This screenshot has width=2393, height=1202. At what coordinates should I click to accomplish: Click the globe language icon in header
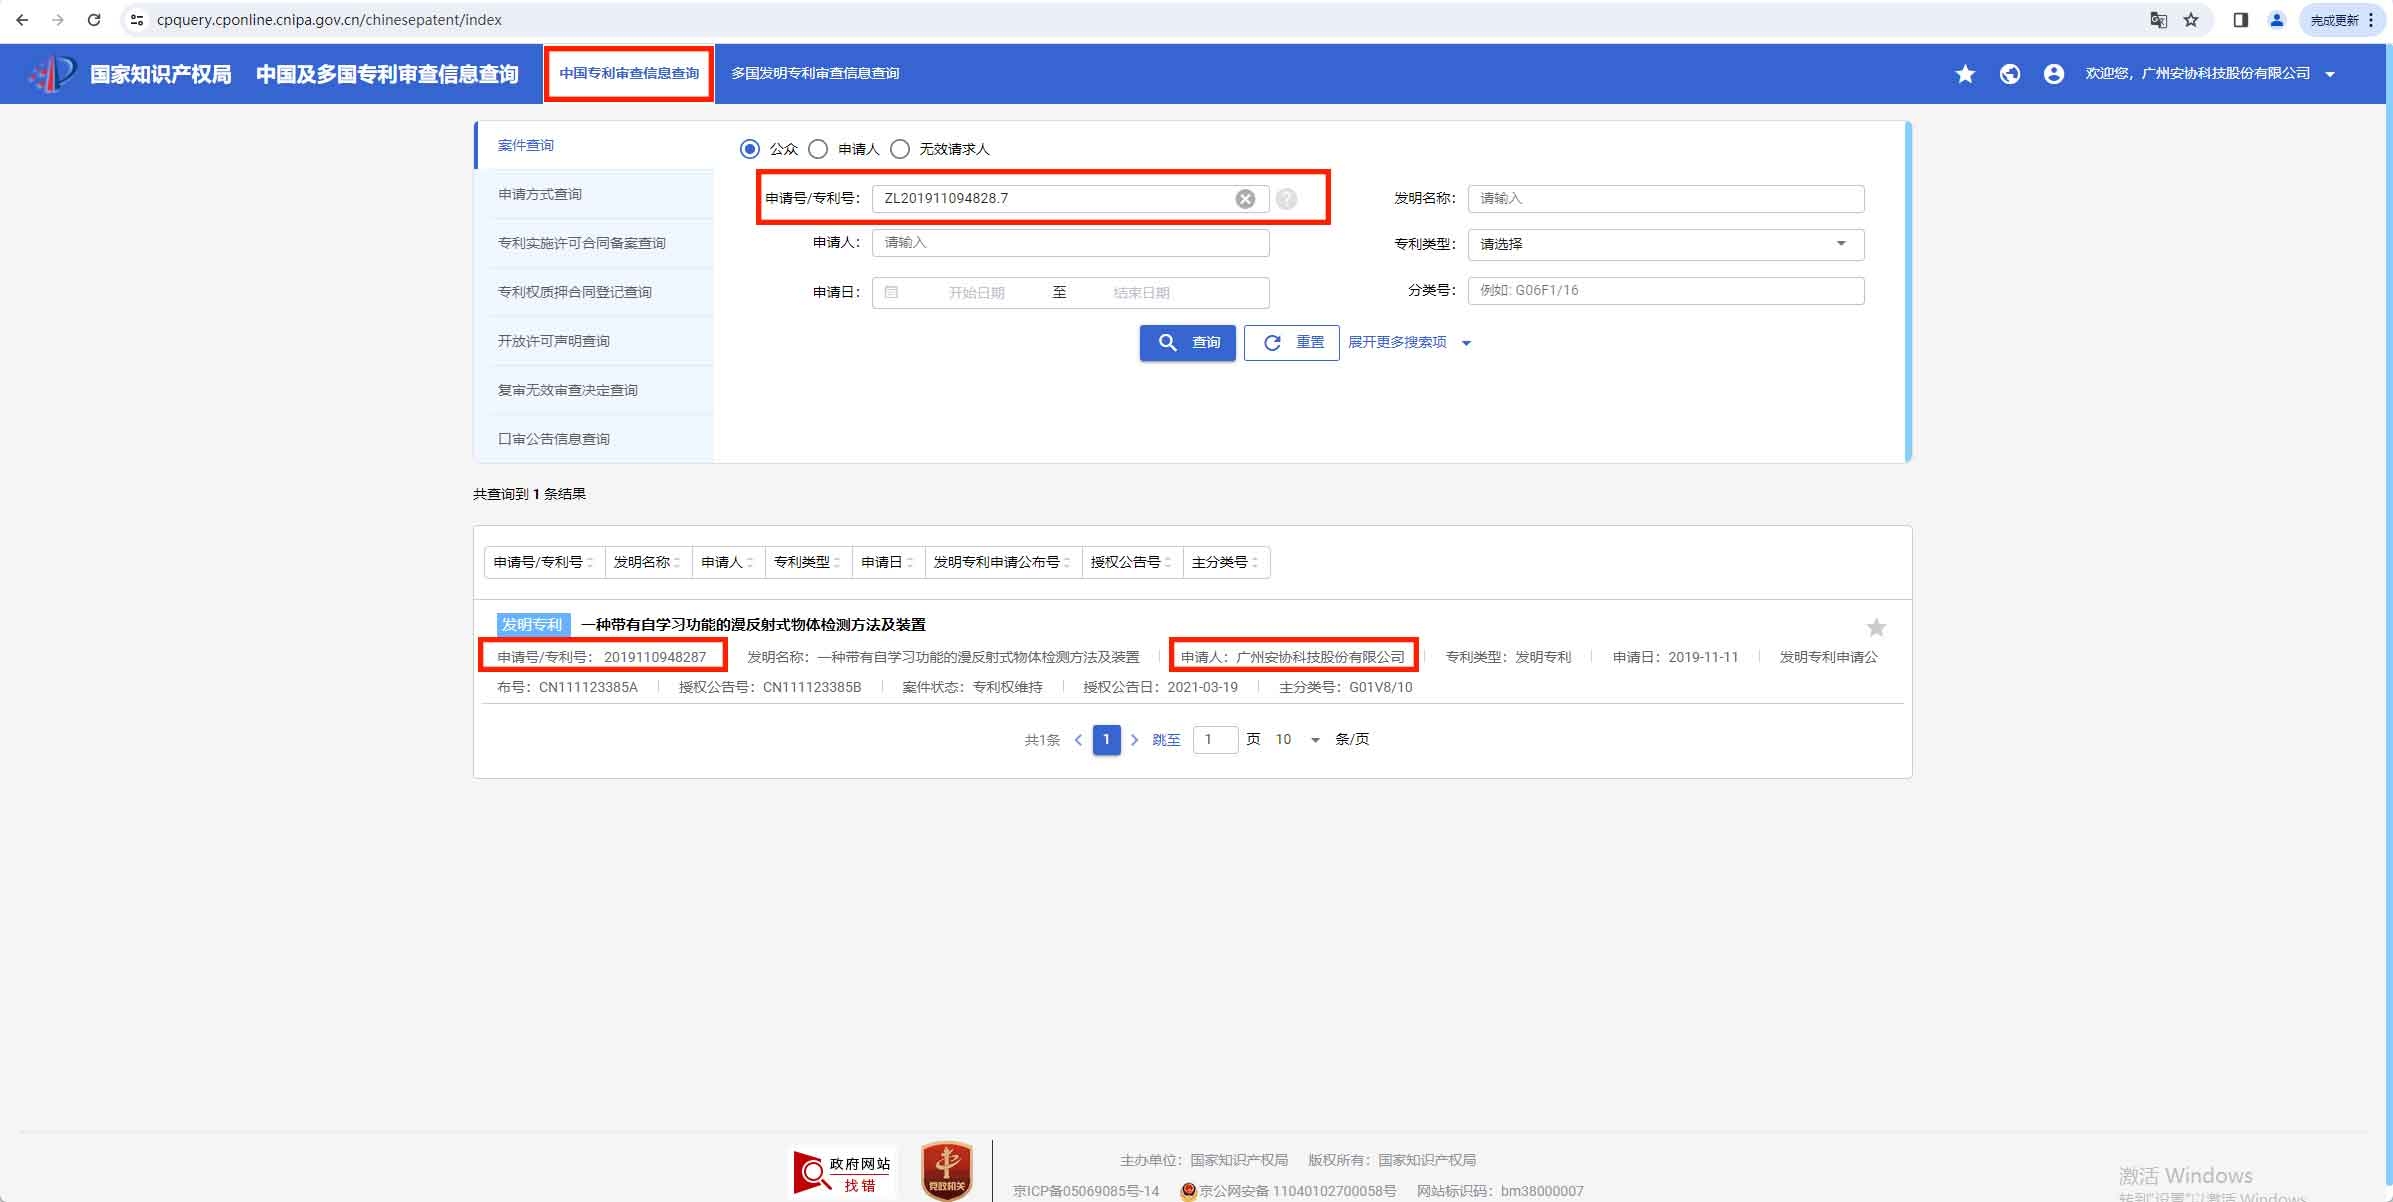[x=2010, y=74]
